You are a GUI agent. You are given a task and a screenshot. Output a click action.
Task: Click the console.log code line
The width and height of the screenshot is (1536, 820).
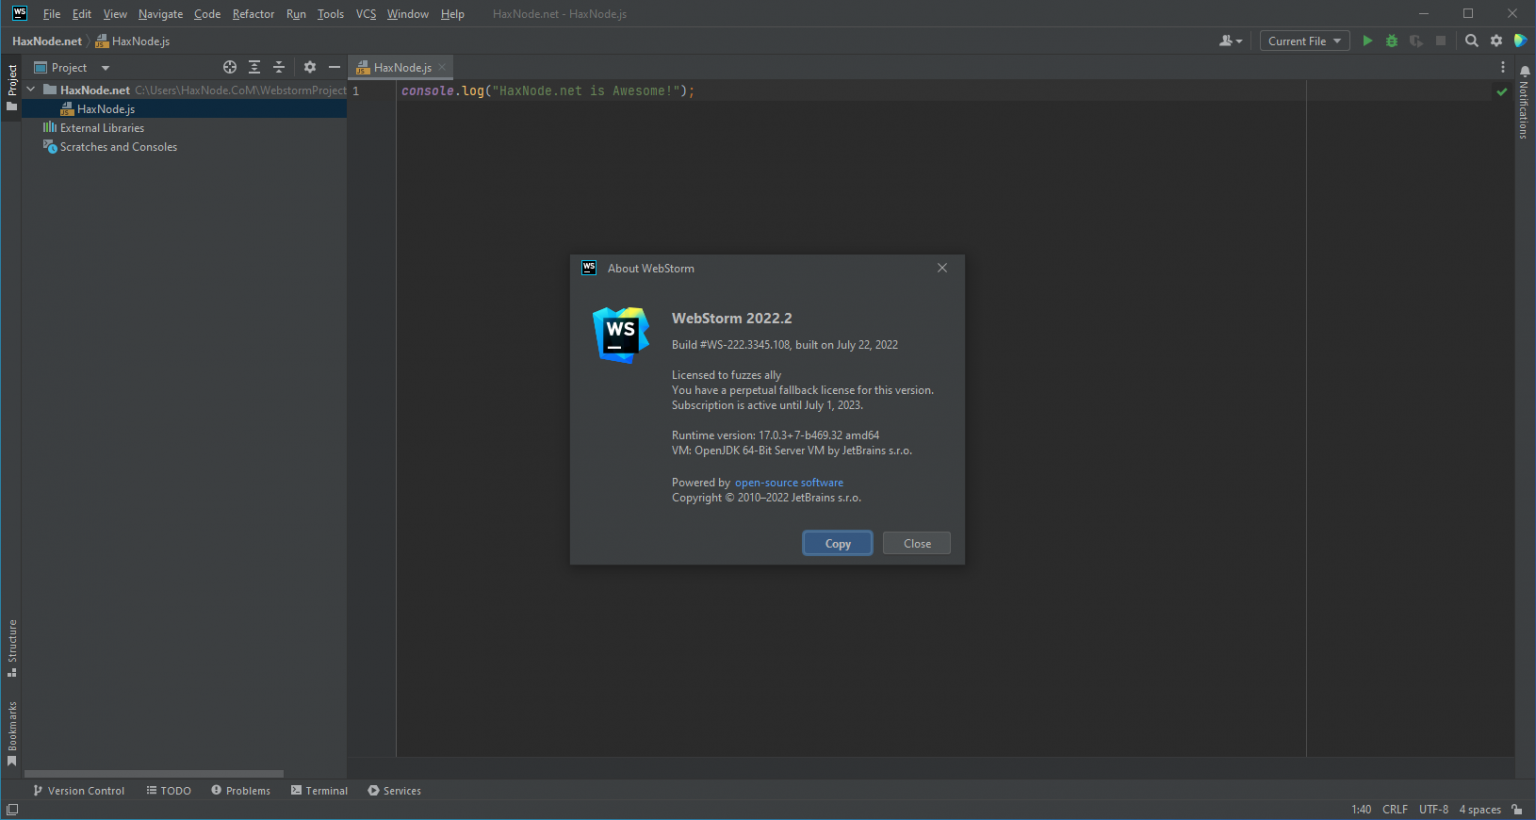coord(548,91)
